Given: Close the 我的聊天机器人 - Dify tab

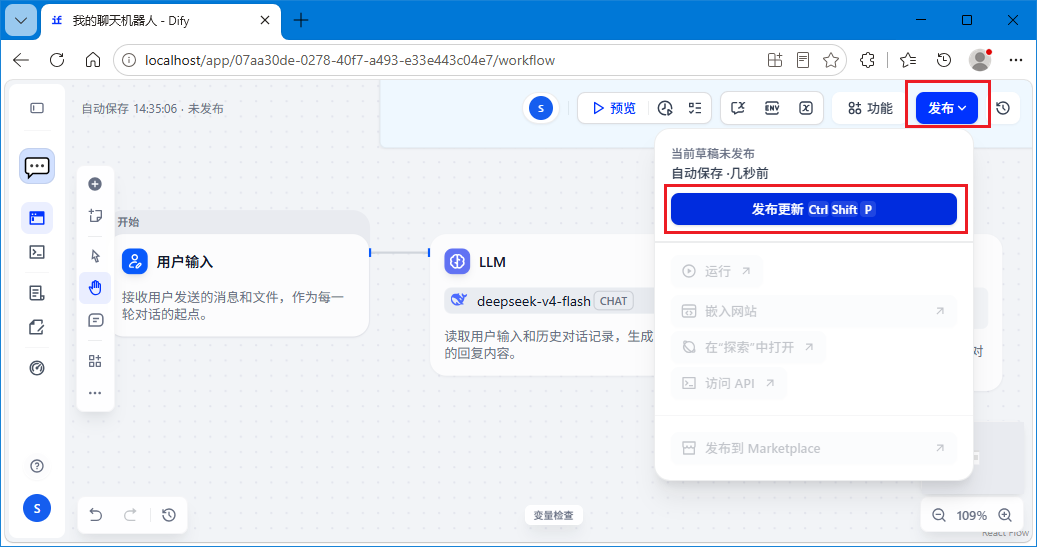Looking at the screenshot, I should tap(265, 21).
